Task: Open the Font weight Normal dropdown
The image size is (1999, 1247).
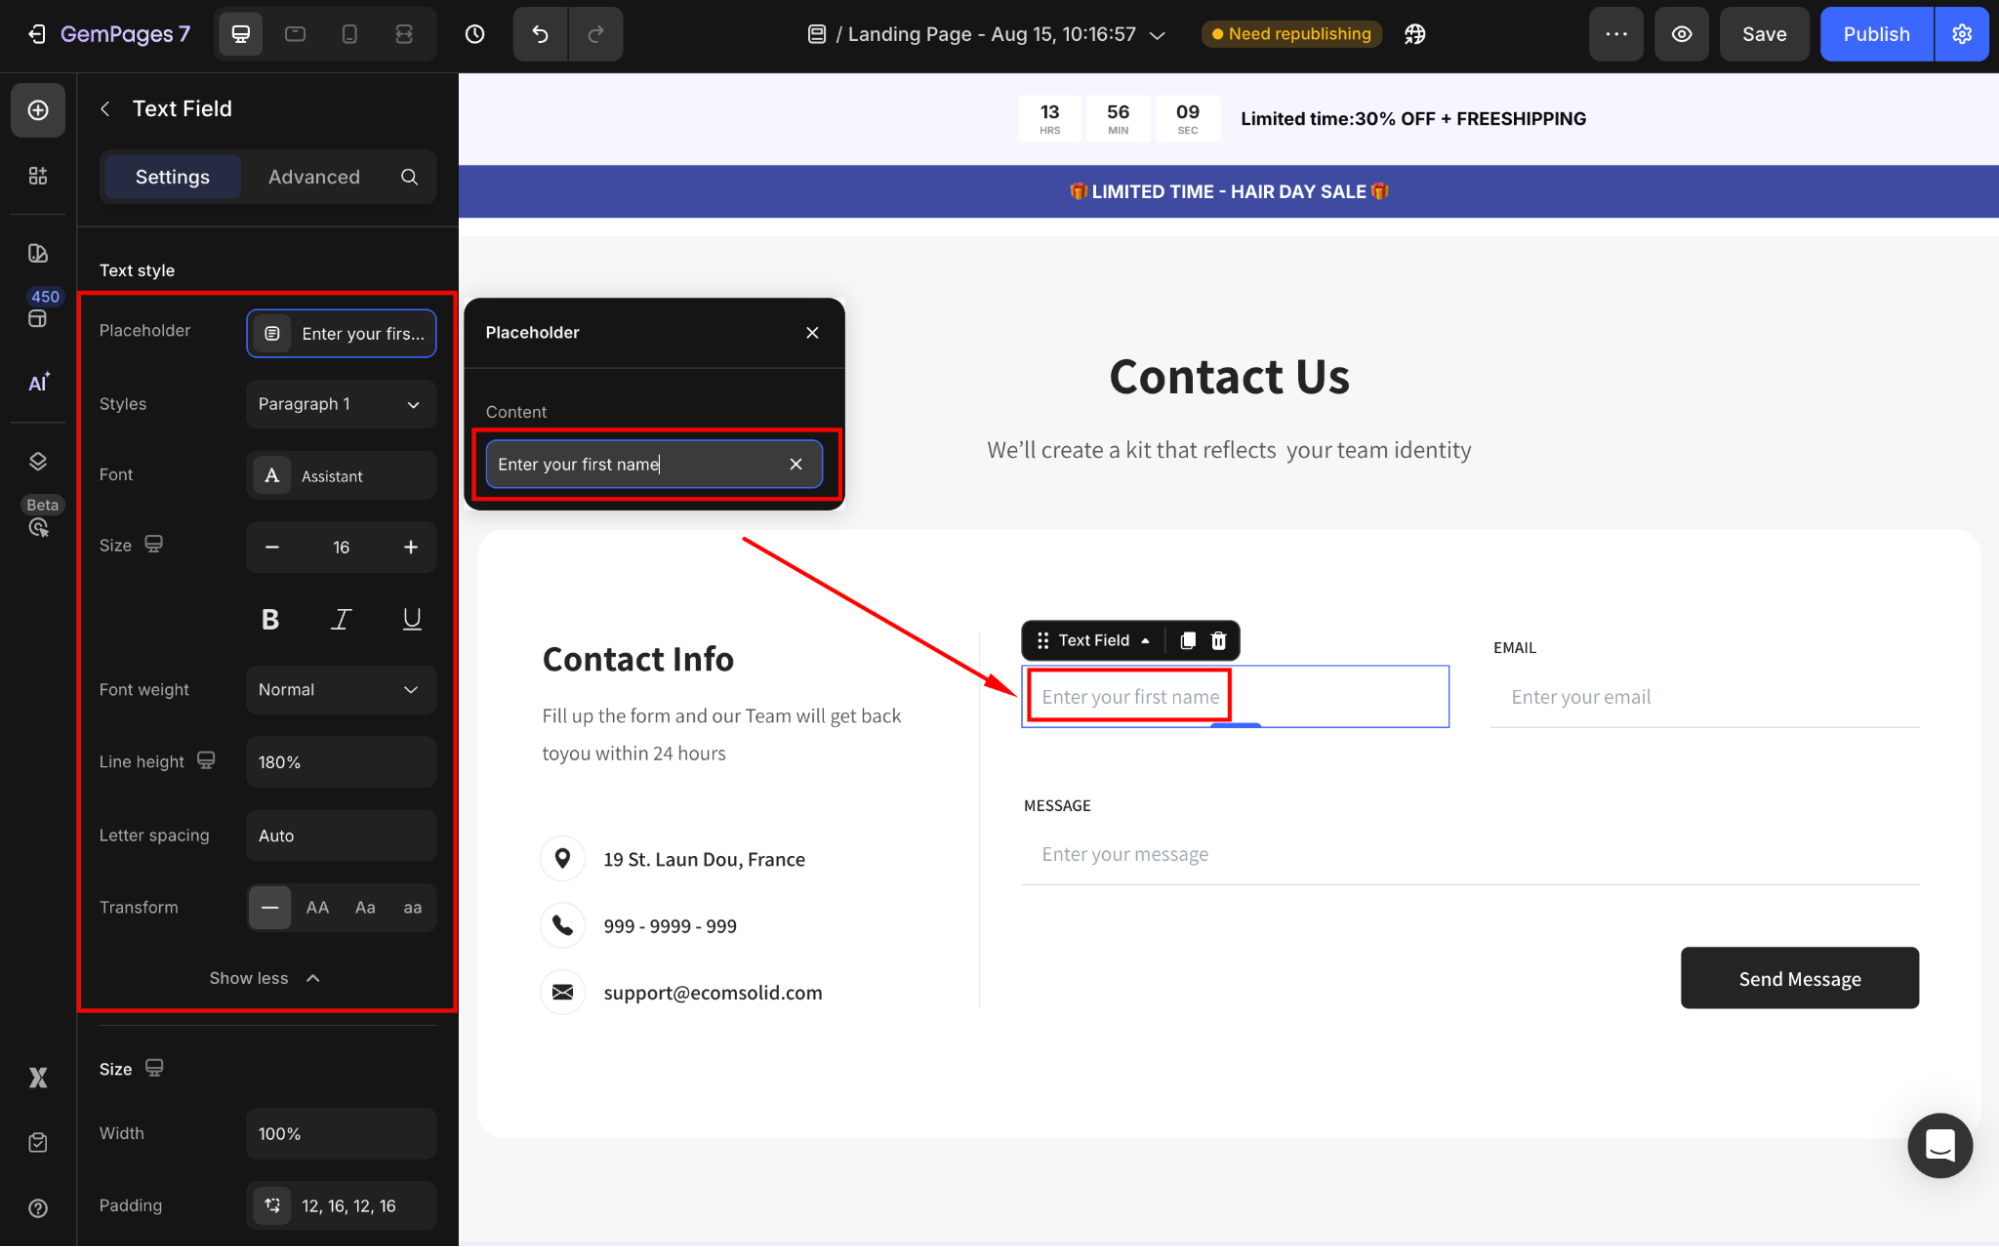Action: tap(340, 690)
